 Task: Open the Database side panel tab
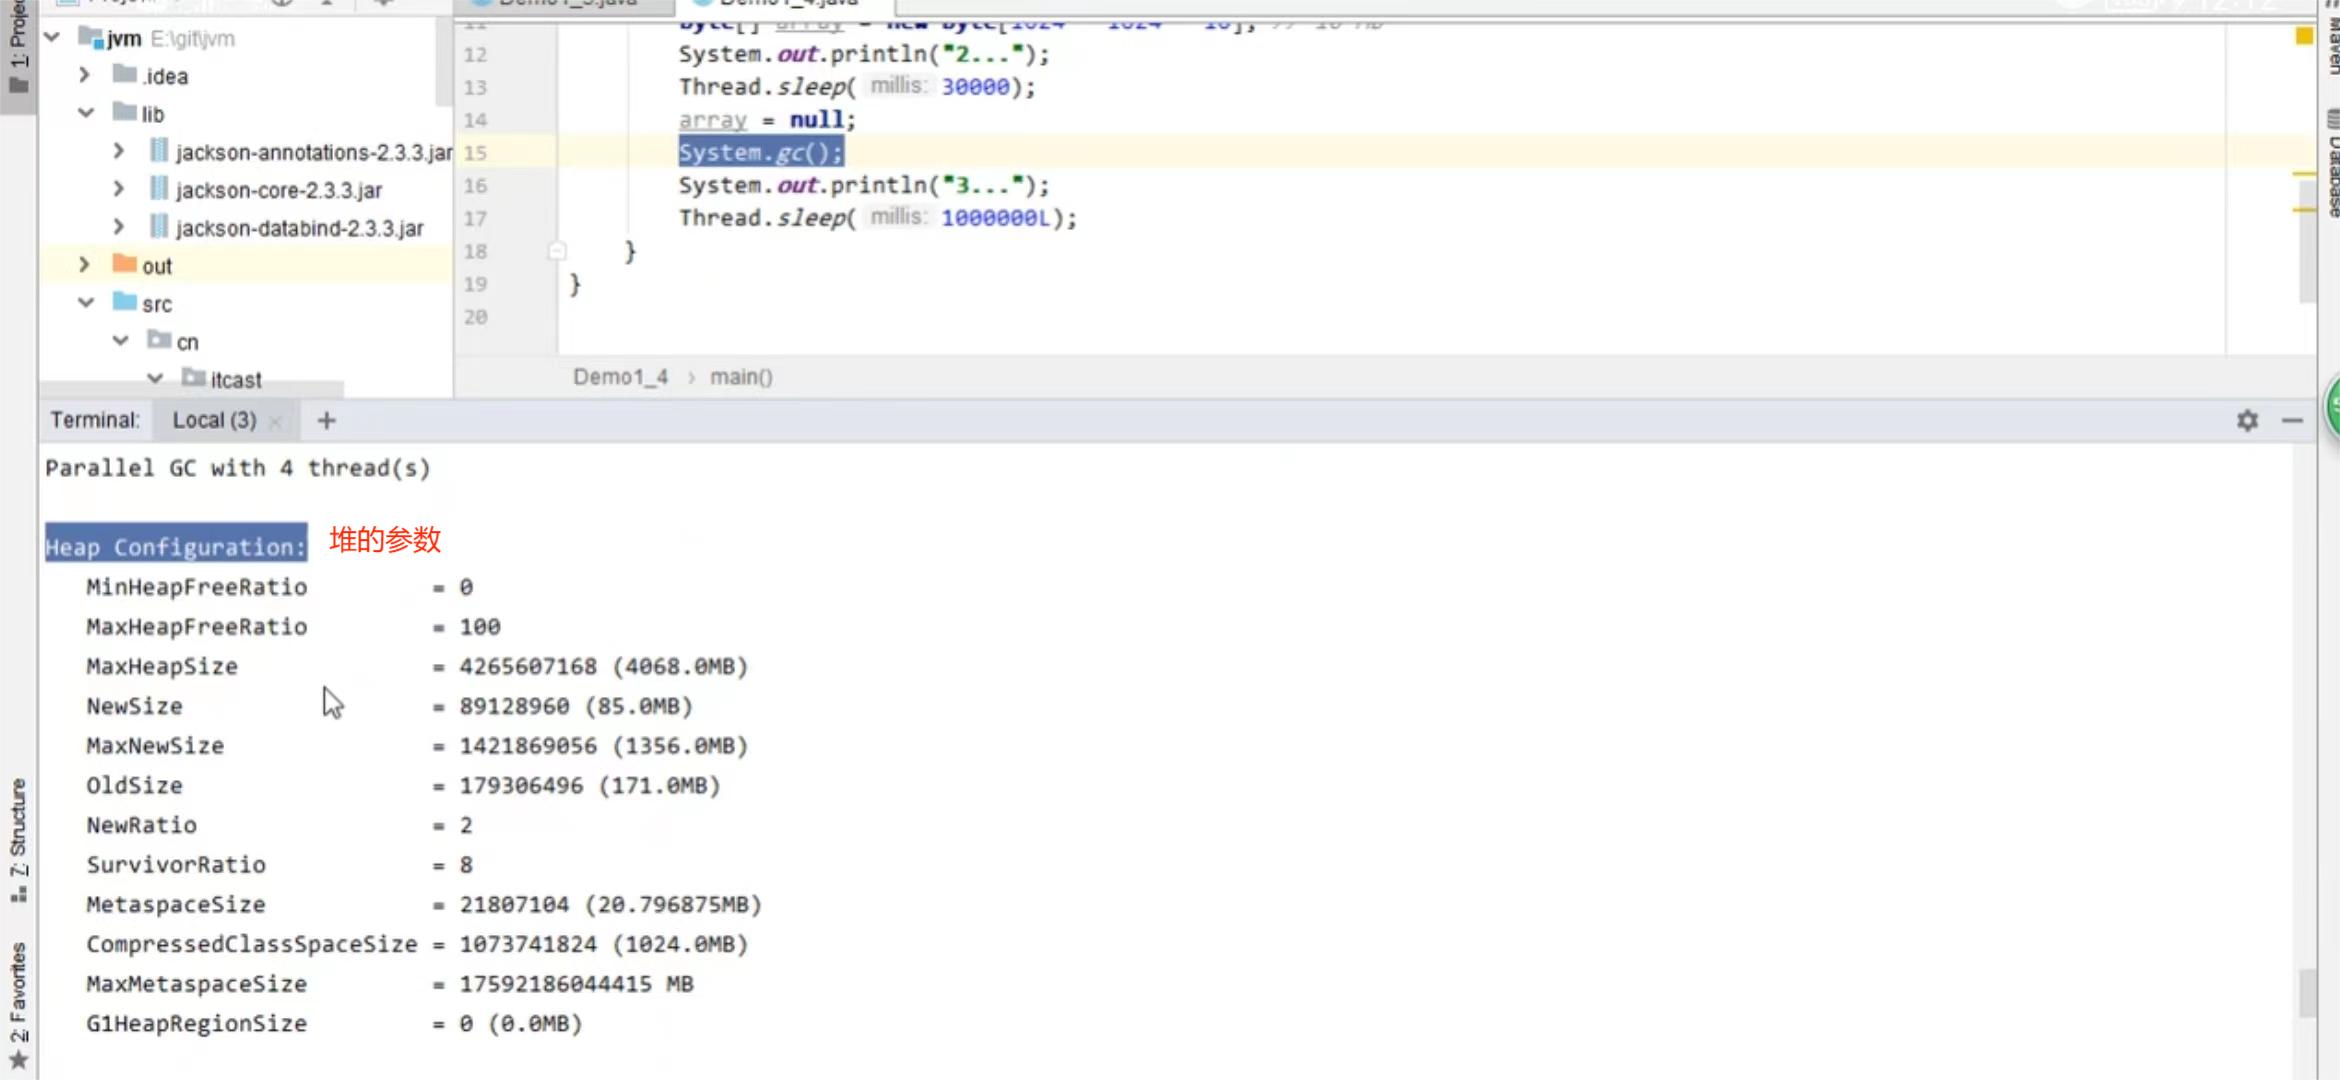(2332, 165)
